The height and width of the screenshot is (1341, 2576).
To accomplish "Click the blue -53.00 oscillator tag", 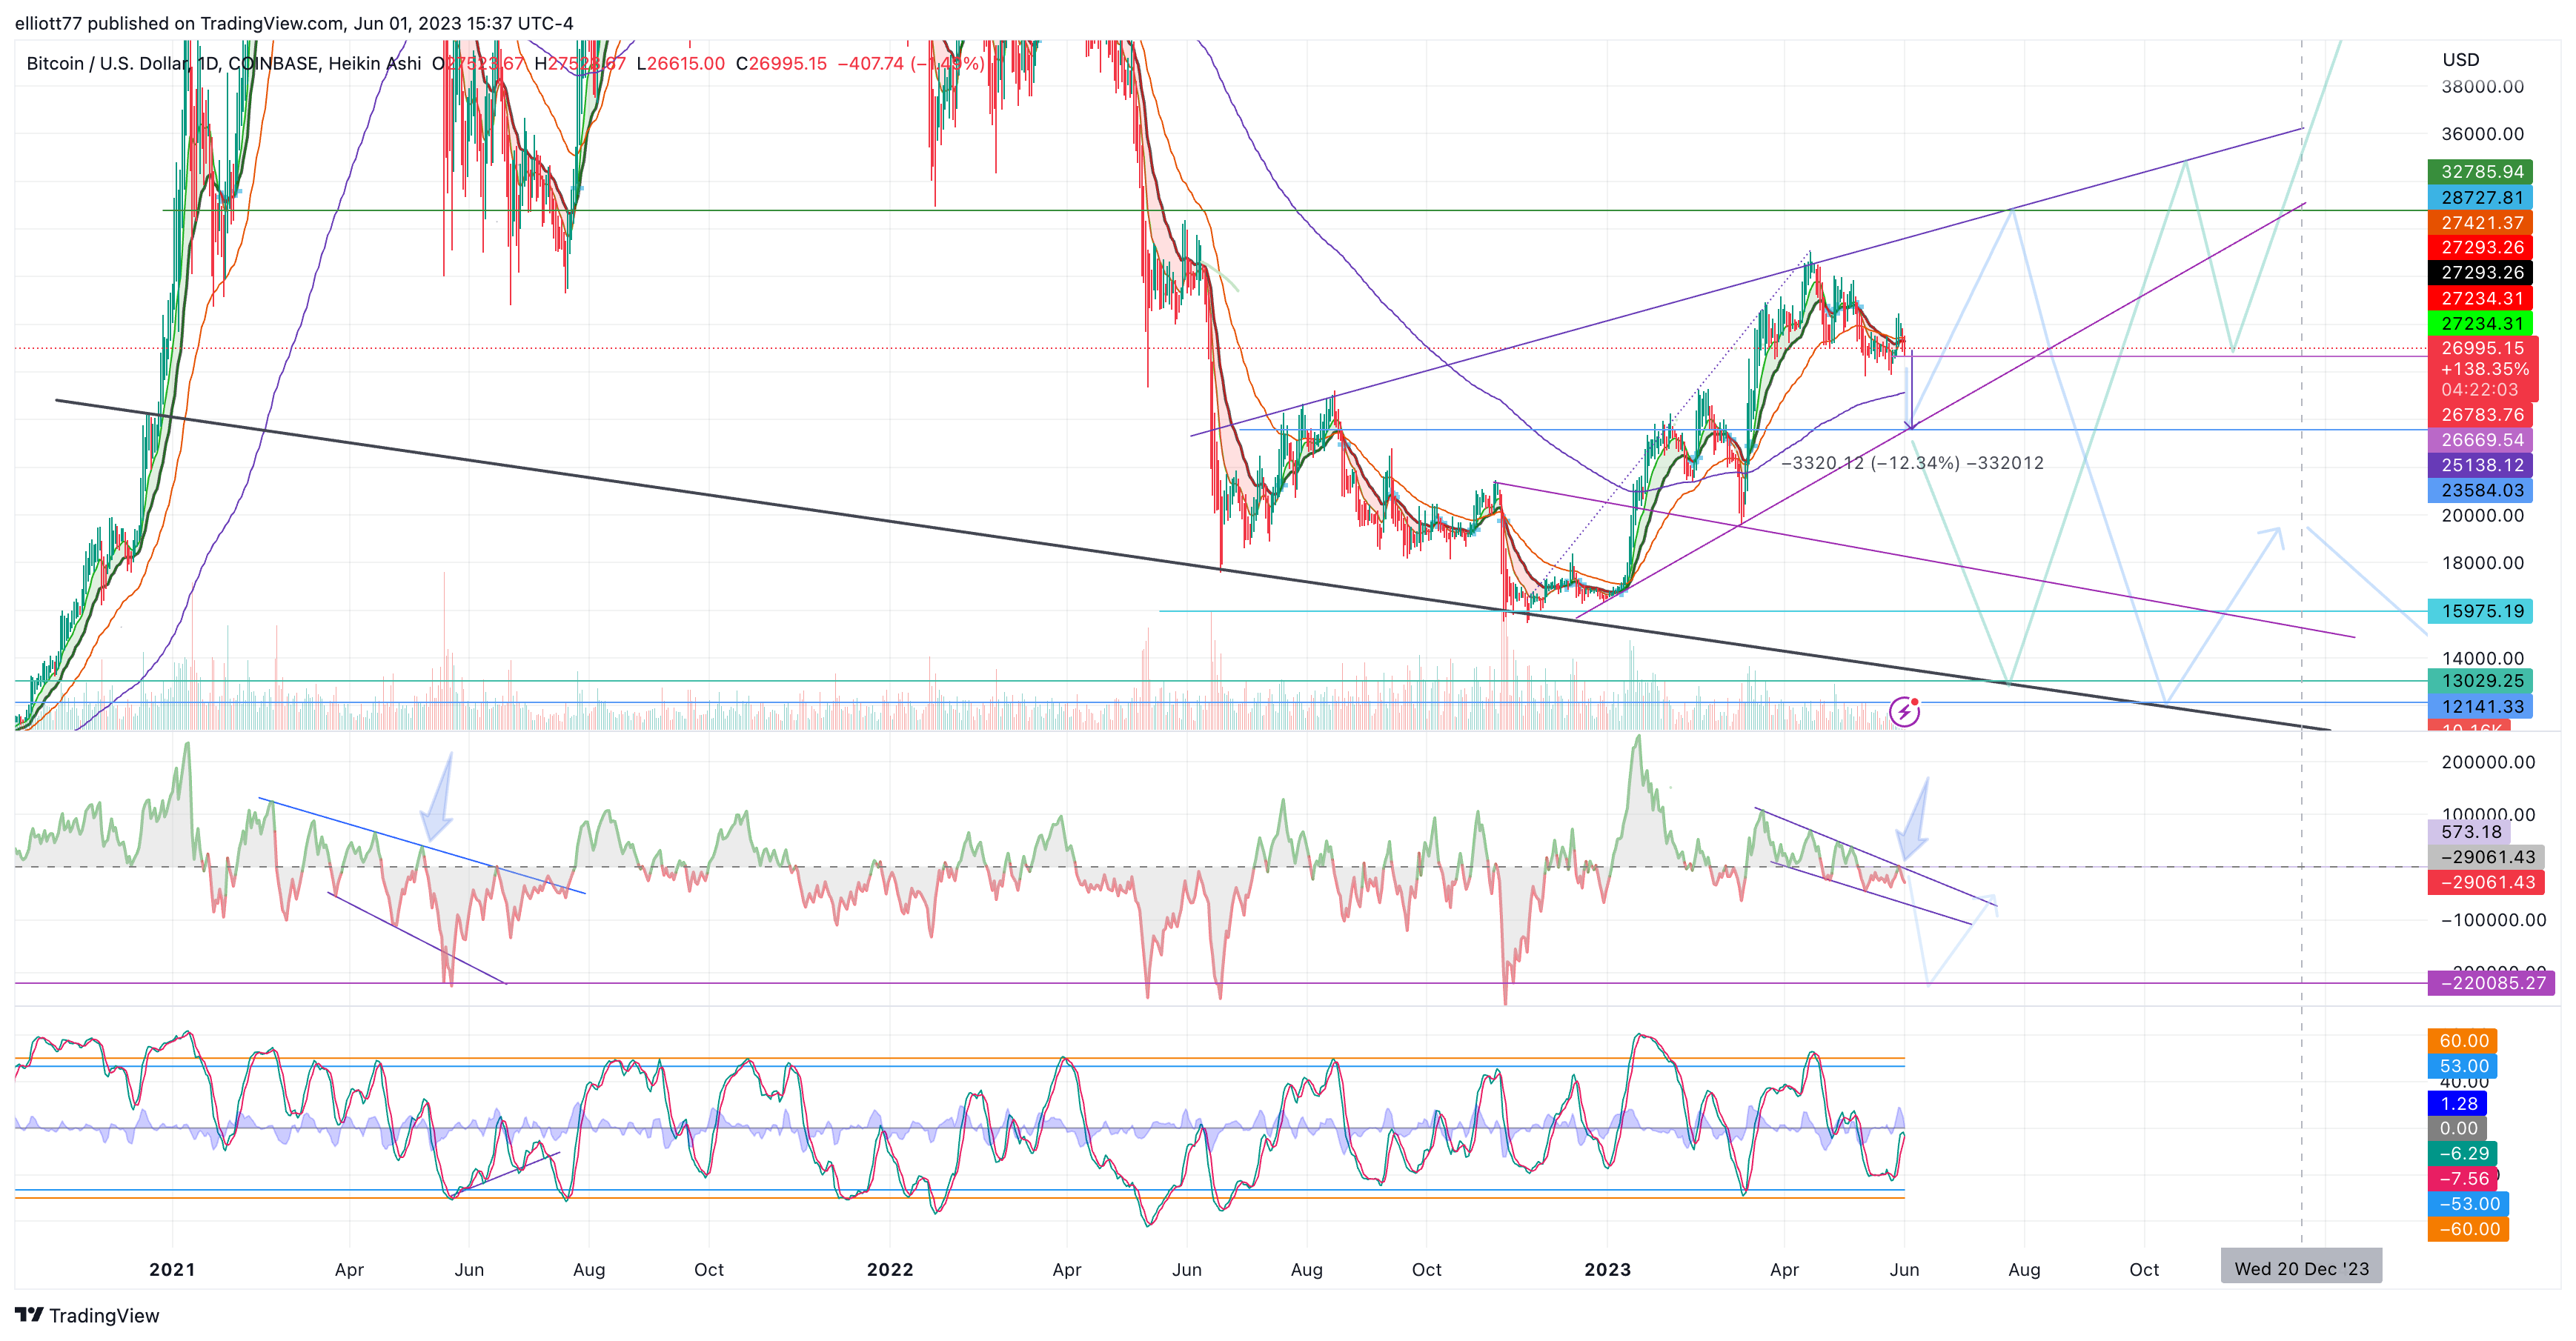I will click(2468, 1204).
